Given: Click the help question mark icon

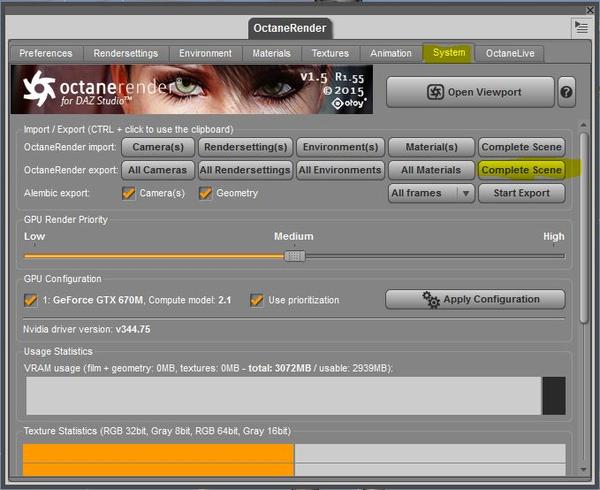Looking at the screenshot, I should (566, 92).
